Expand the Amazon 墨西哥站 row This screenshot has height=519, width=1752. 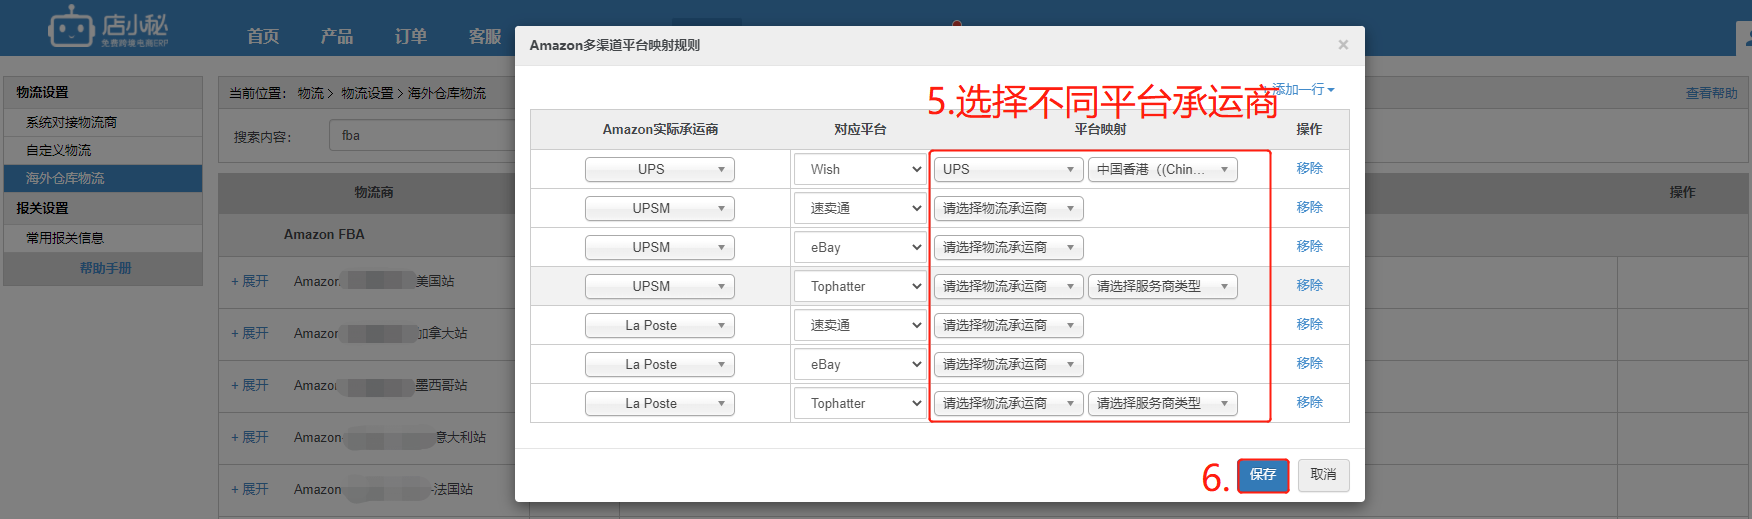click(x=250, y=385)
